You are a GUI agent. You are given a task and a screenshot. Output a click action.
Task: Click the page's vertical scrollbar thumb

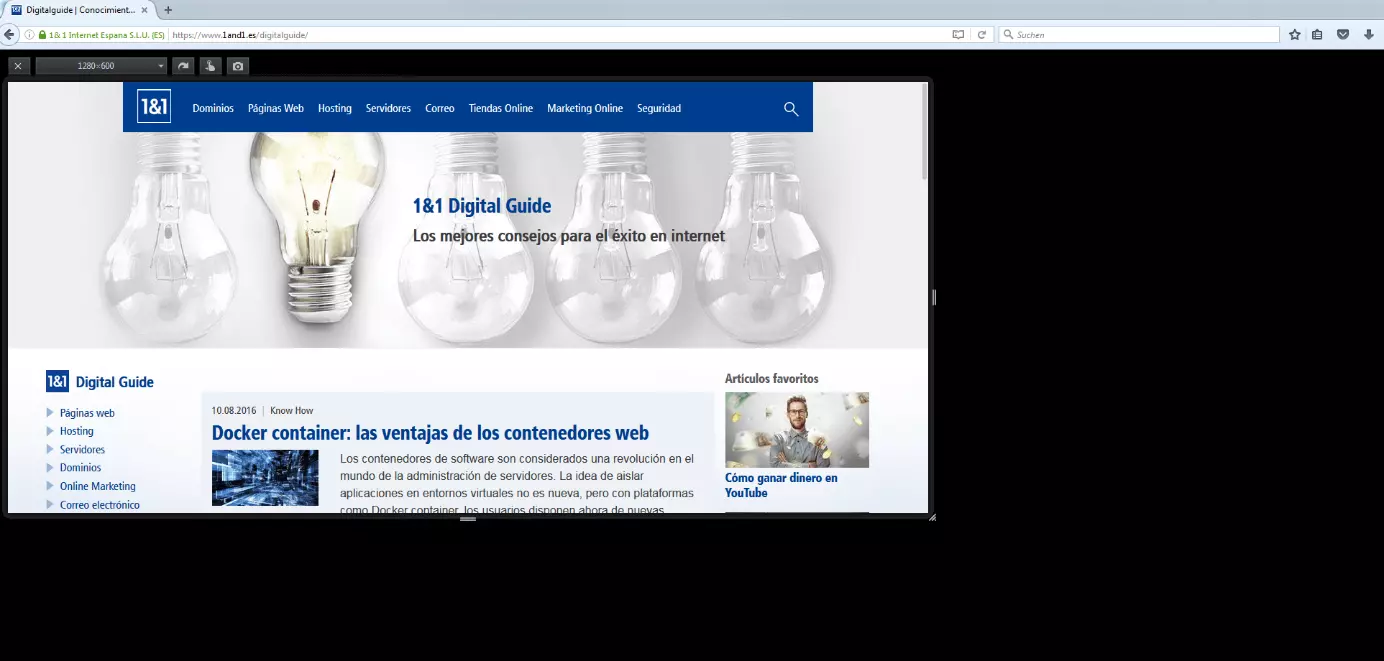[x=925, y=132]
